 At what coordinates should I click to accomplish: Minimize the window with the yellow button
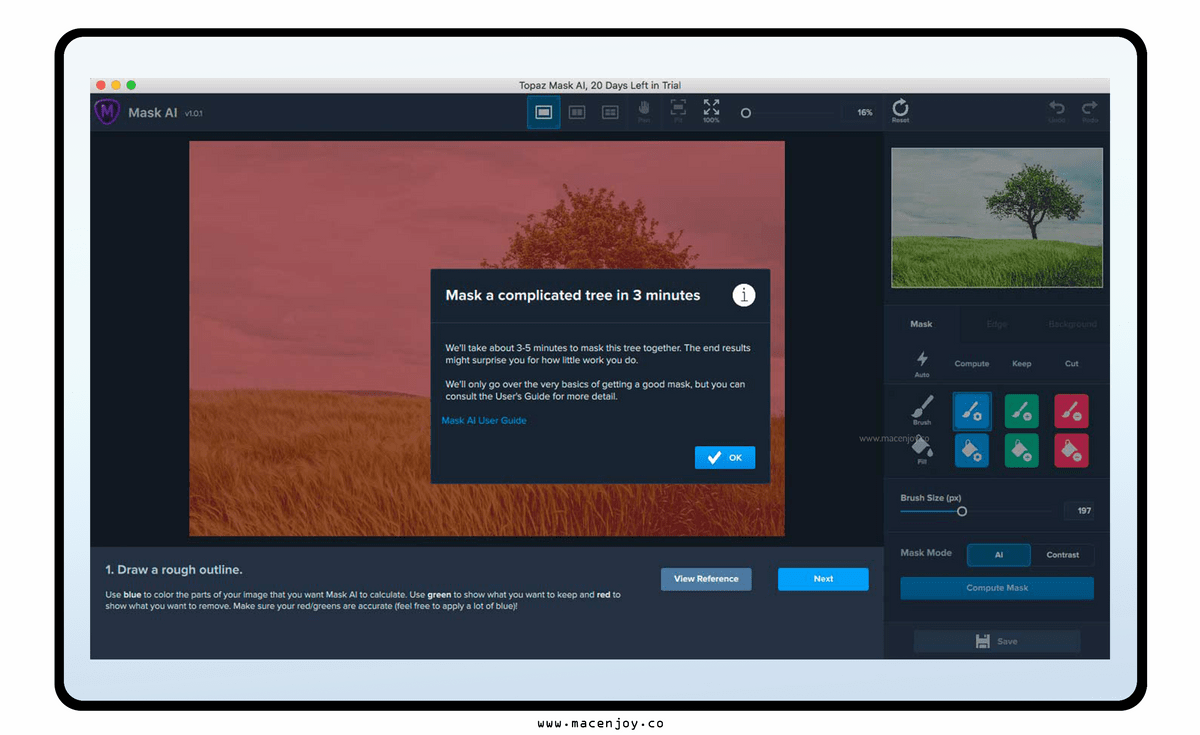116,86
